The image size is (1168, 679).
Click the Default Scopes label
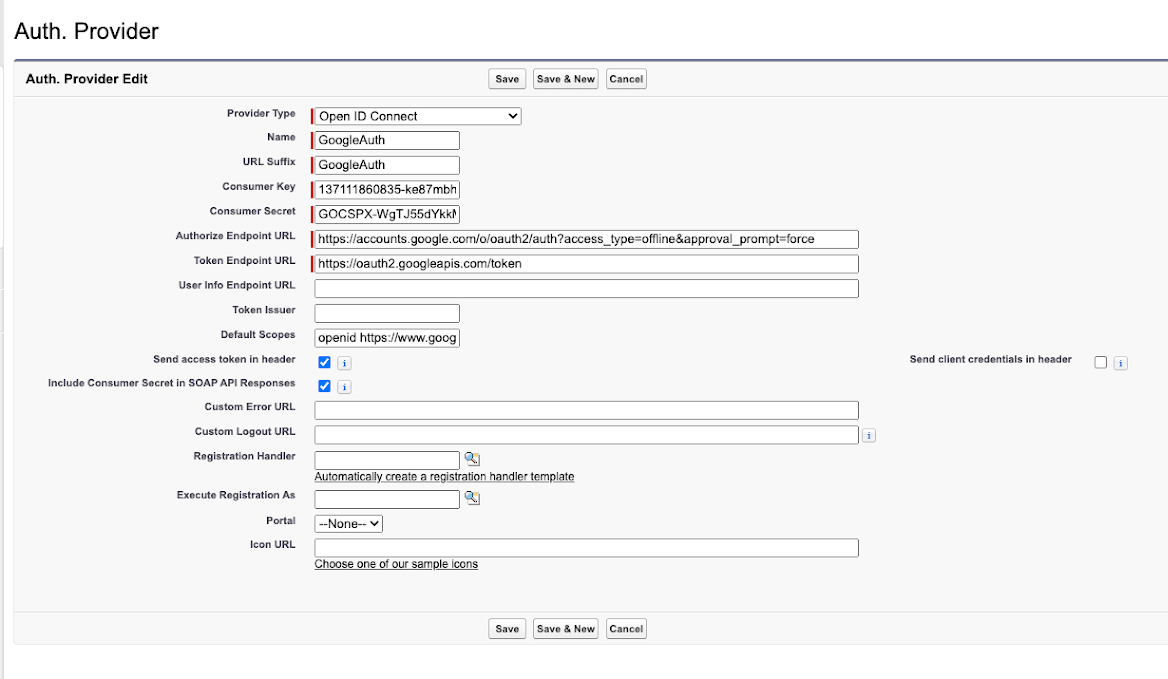(258, 334)
